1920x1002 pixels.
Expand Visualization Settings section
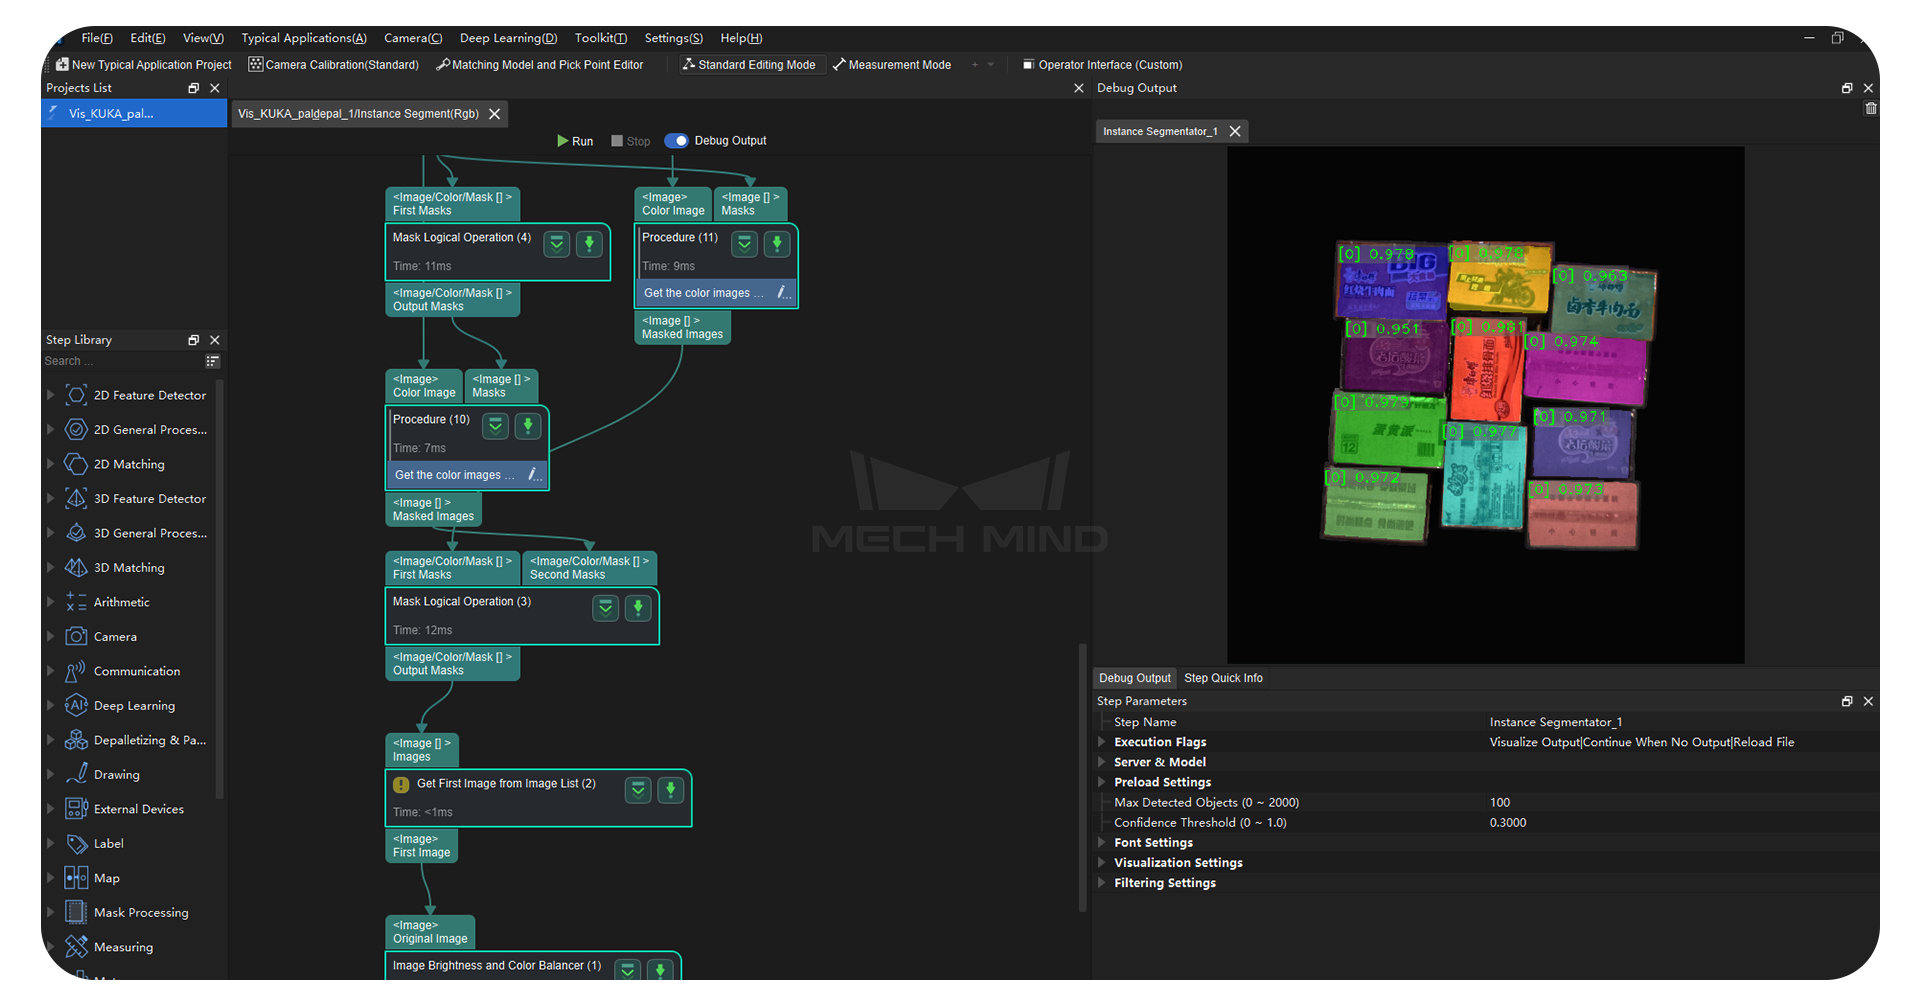tap(1102, 862)
